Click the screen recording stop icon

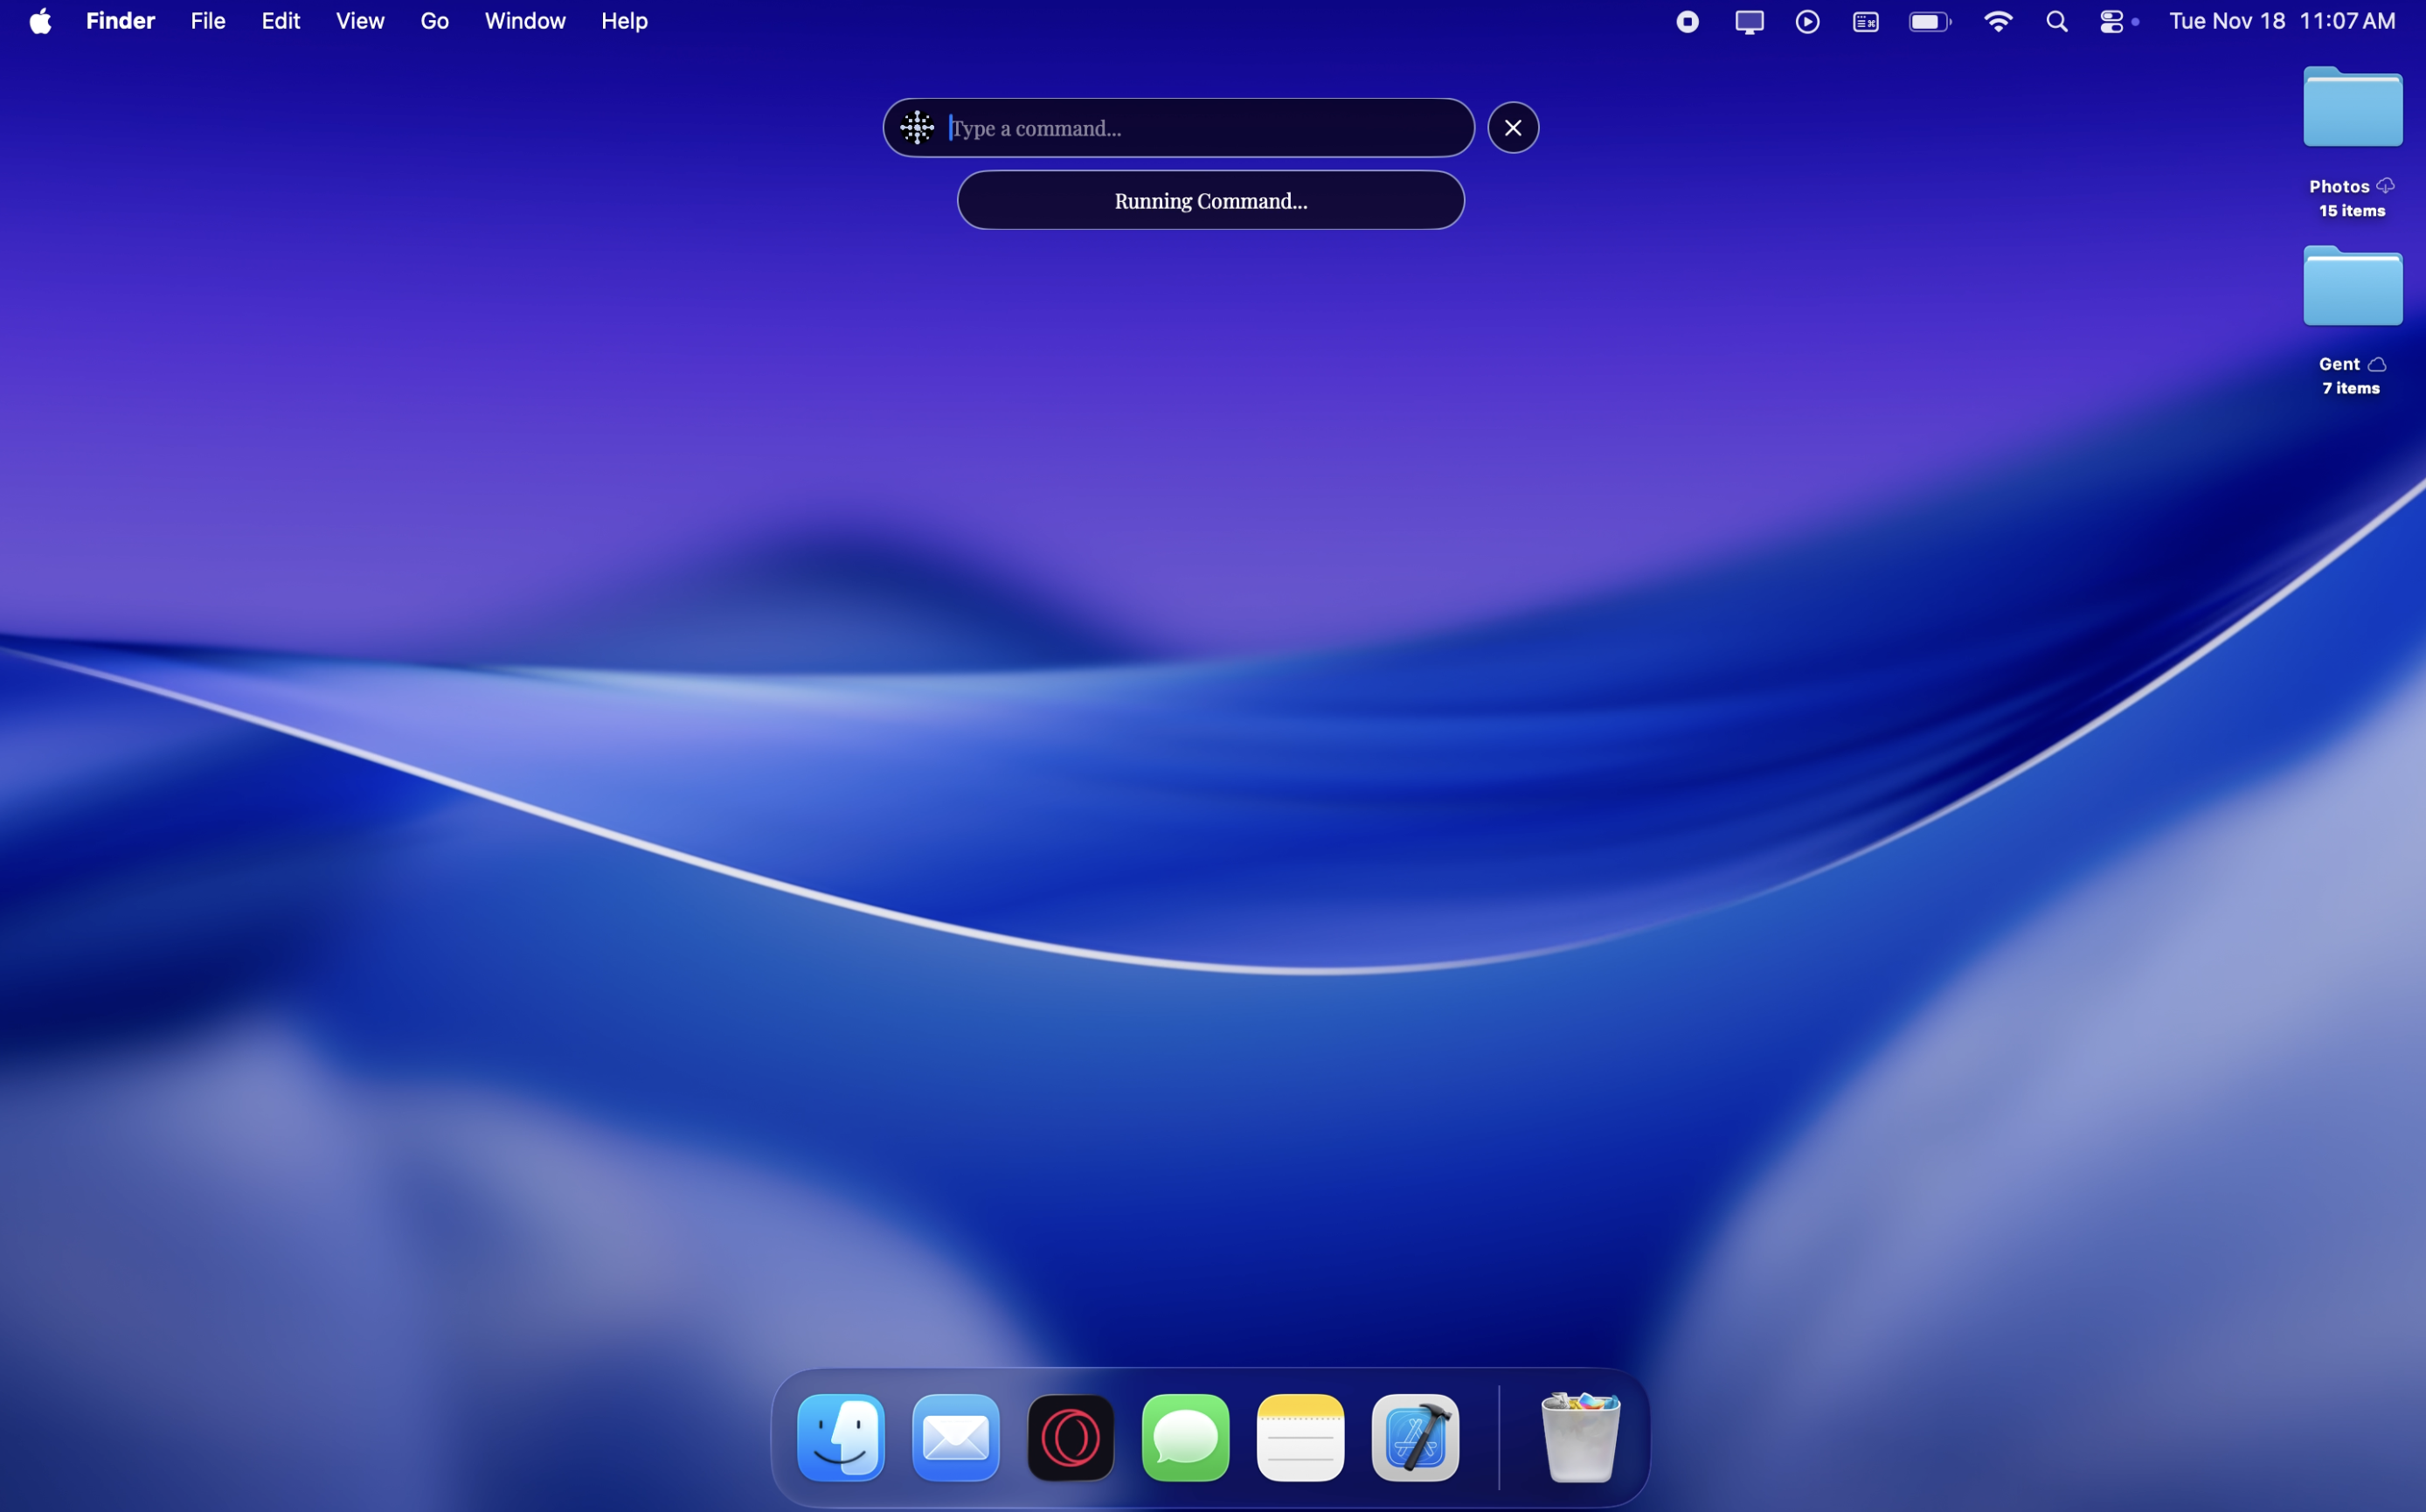pos(1687,21)
